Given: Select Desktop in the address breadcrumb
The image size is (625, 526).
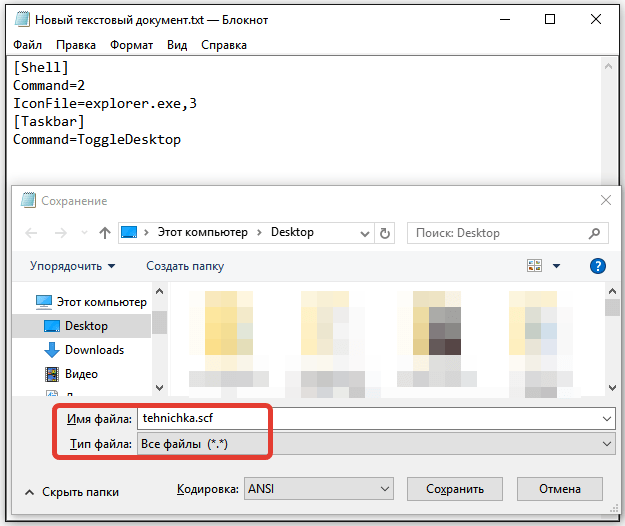Looking at the screenshot, I should (x=292, y=232).
